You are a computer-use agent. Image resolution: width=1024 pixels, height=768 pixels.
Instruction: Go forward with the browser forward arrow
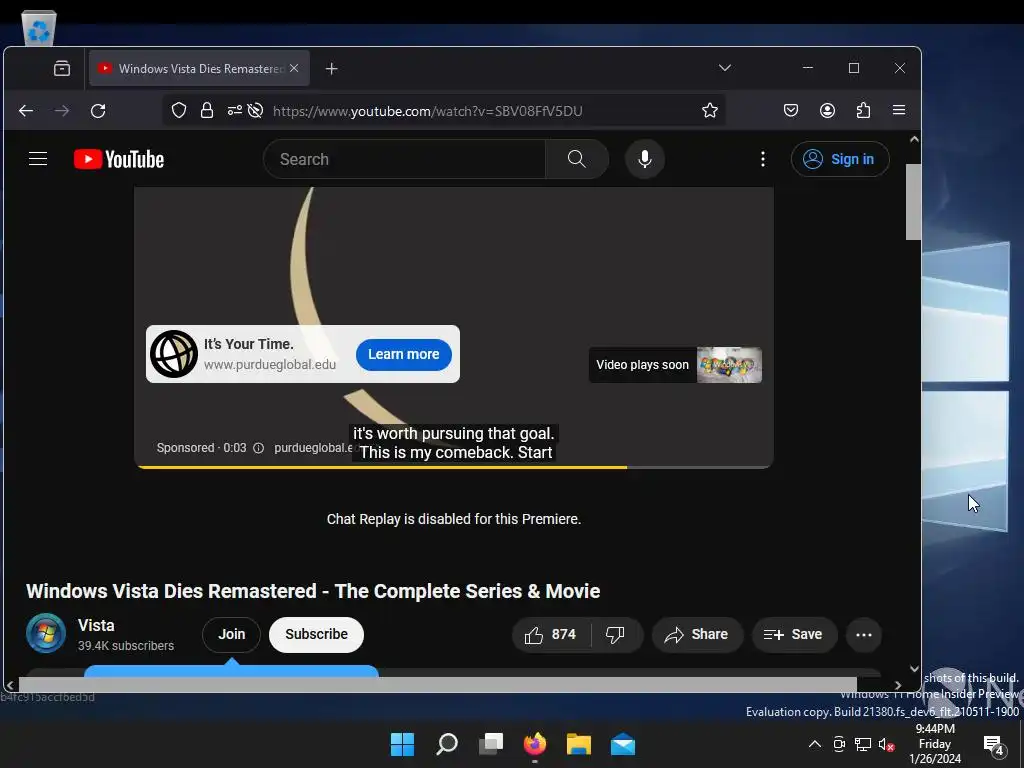click(62, 110)
